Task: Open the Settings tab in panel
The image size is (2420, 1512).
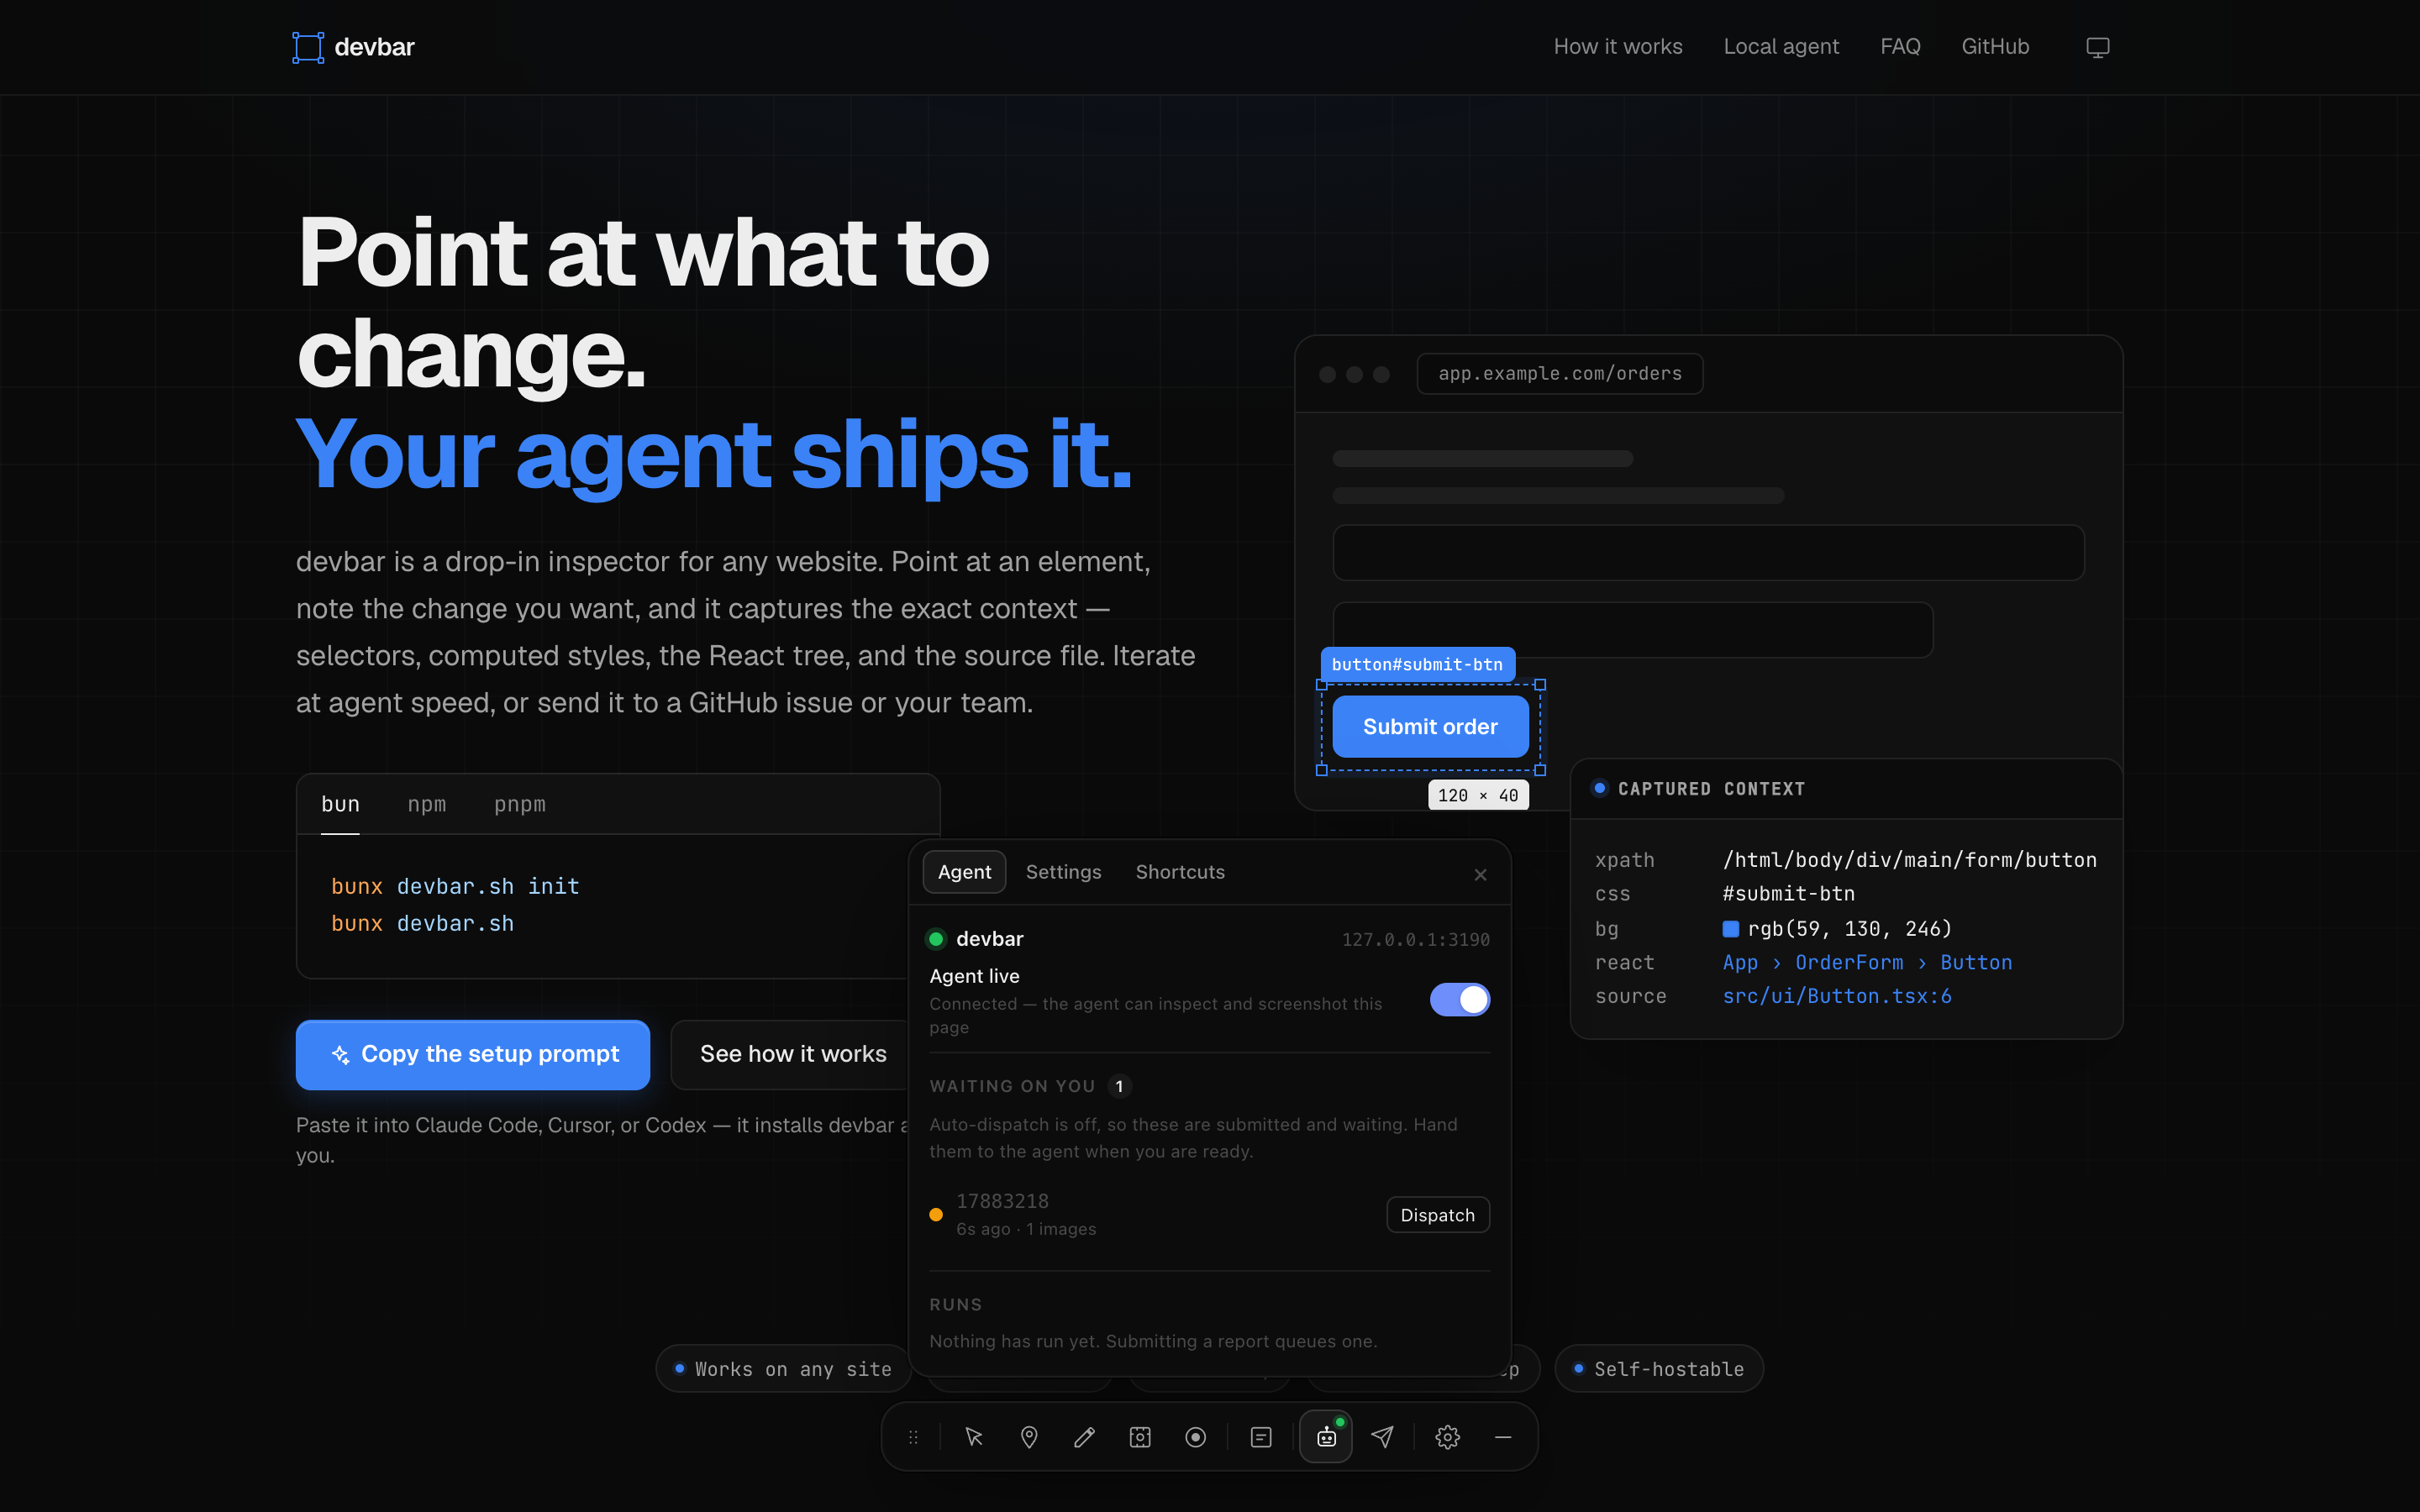Action: pos(1063,872)
